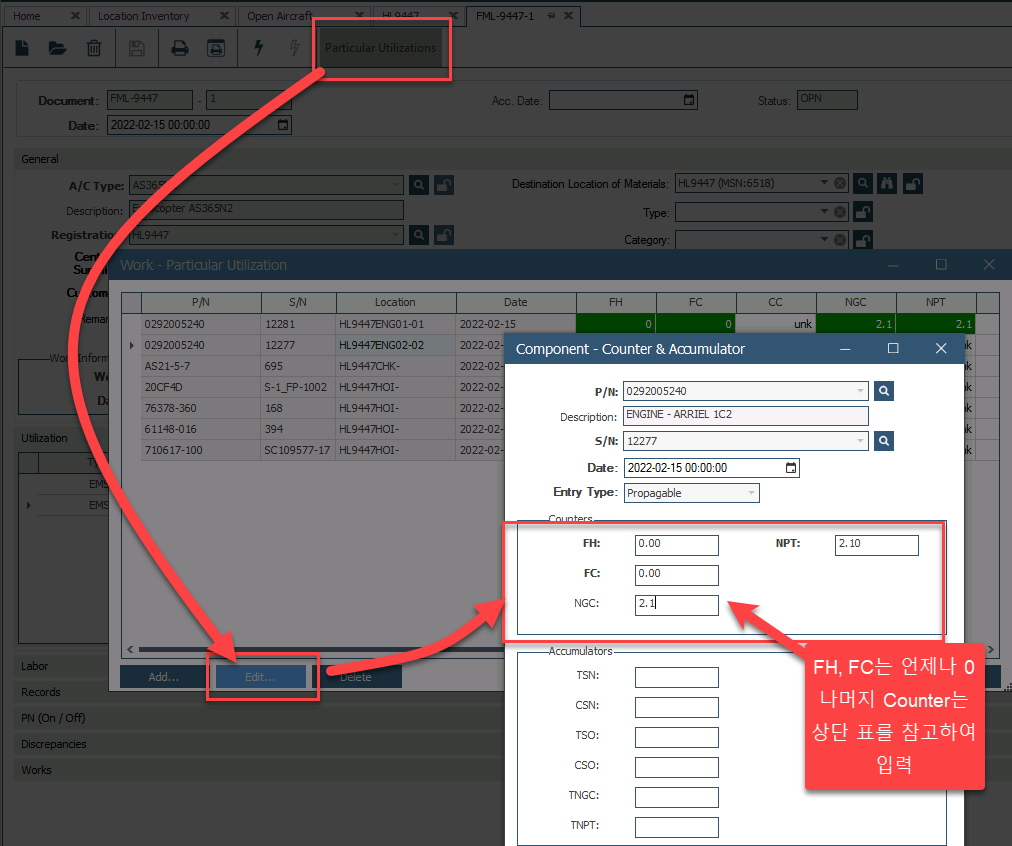
Task: Click the Open folder toolbar icon
Action: coord(57,48)
